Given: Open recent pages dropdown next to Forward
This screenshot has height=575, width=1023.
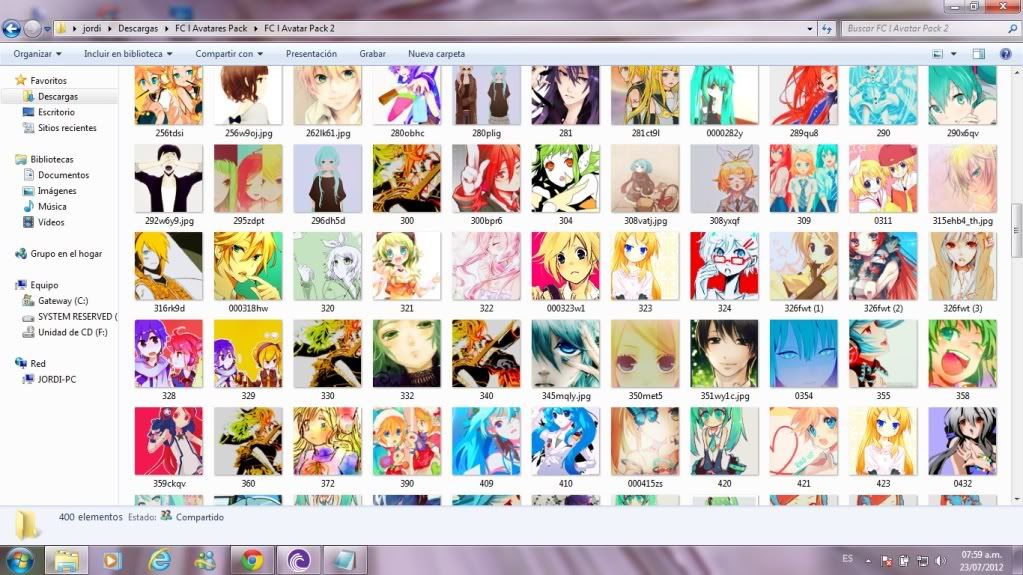Looking at the screenshot, I should pos(47,29).
